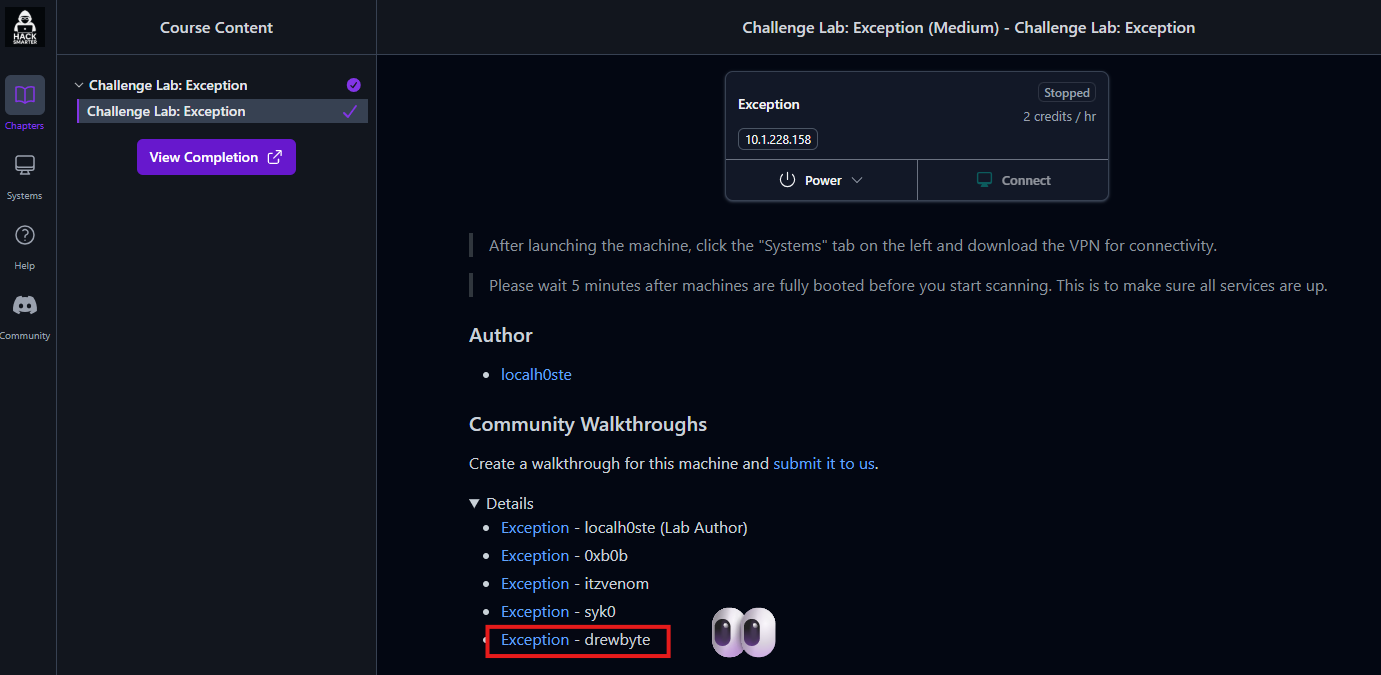Screen dimensions: 1381x675
Task: Click the eyes emoji sticker
Action: [x=743, y=633]
